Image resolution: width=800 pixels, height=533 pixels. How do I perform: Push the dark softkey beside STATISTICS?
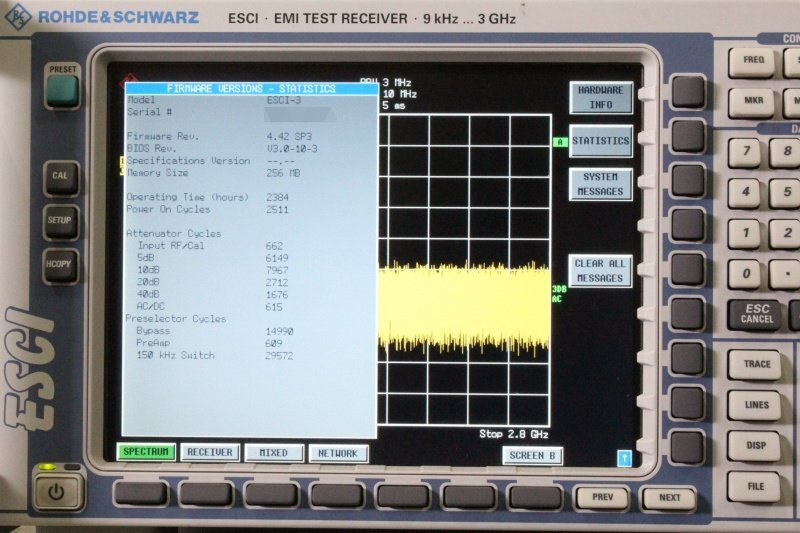pyautogui.click(x=688, y=137)
